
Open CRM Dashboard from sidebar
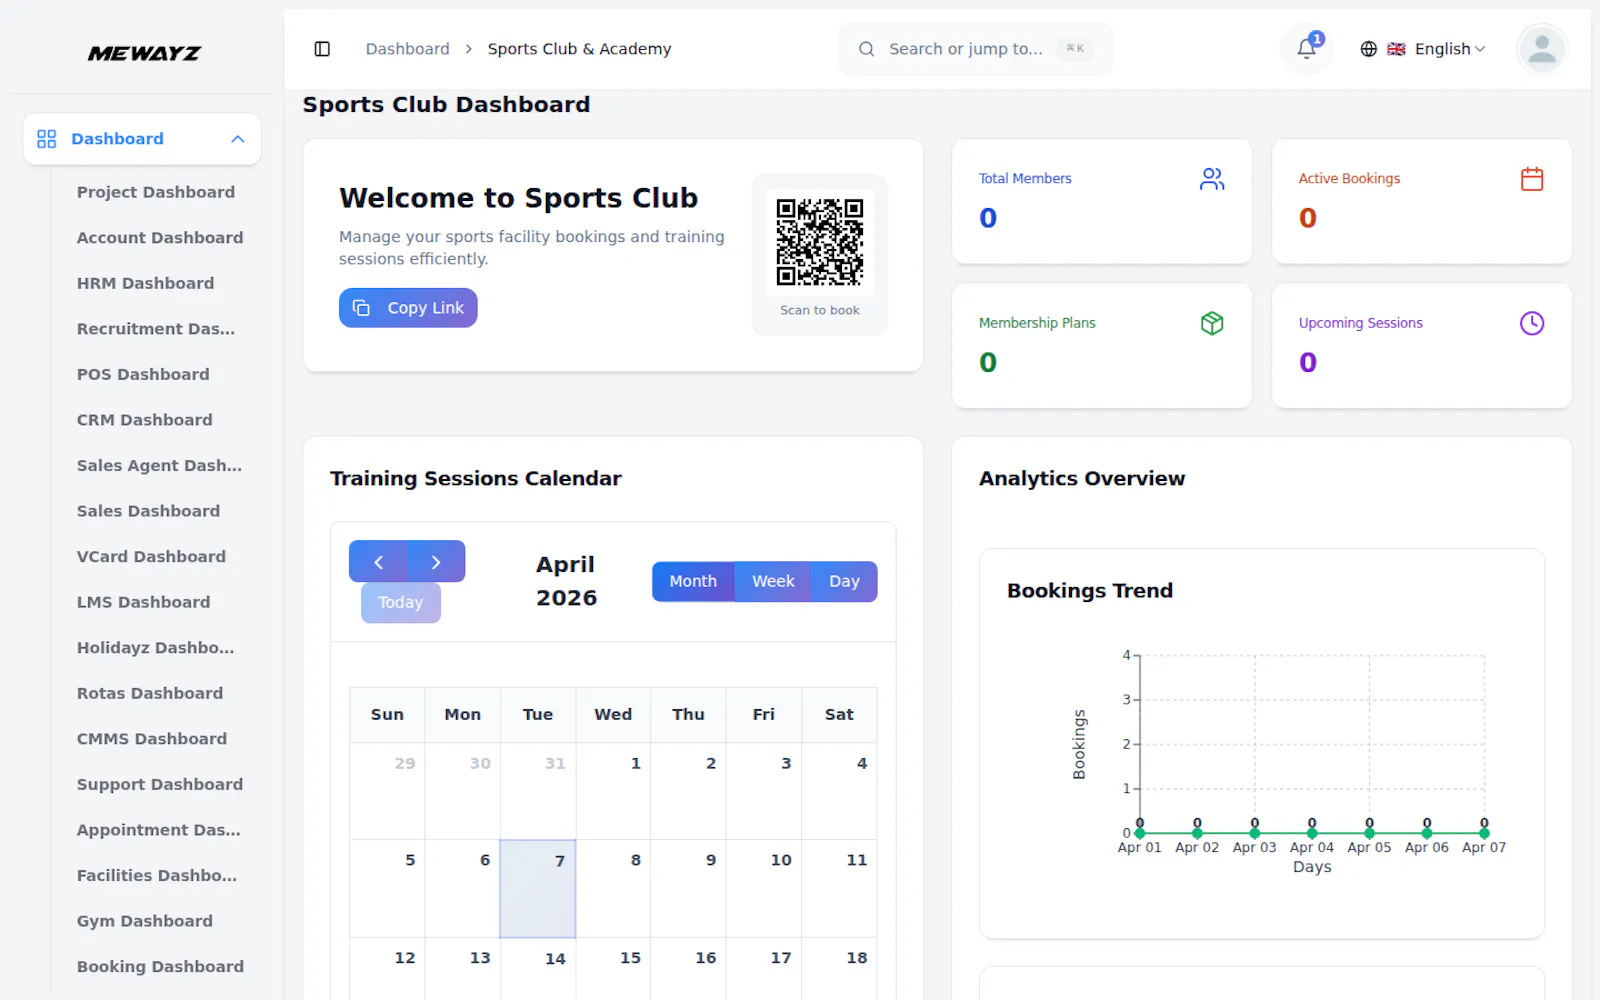[x=145, y=420]
